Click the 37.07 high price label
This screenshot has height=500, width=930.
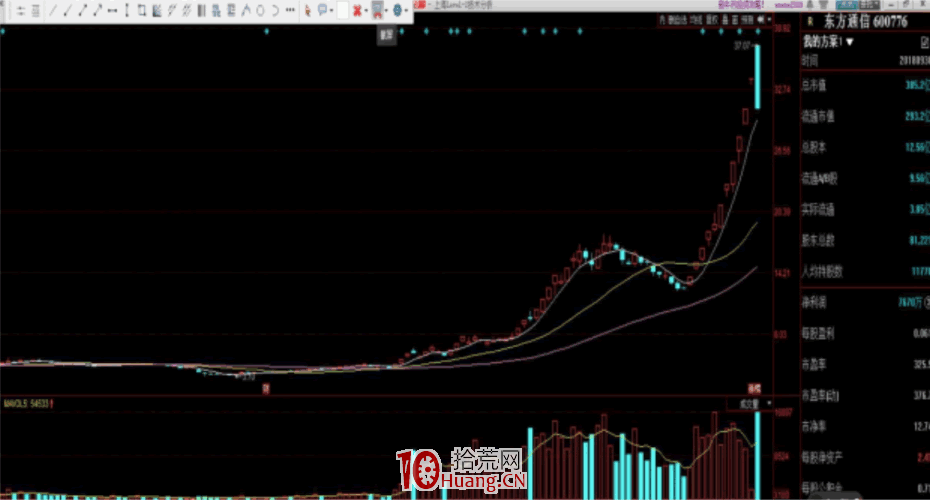[744, 46]
